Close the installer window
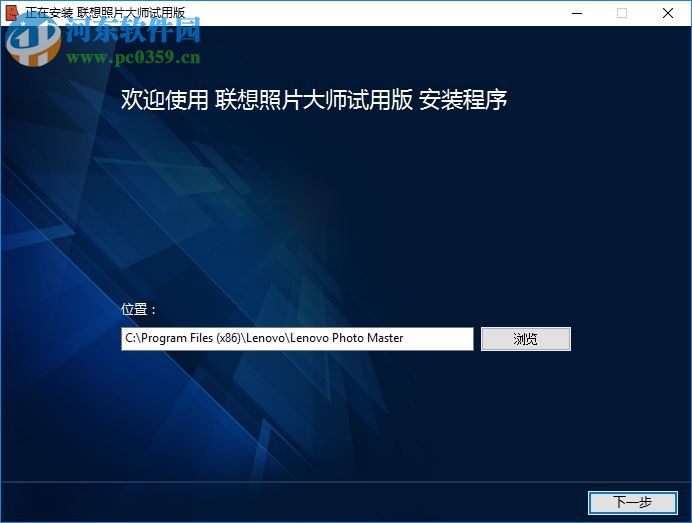This screenshot has width=692, height=523. 668,13
